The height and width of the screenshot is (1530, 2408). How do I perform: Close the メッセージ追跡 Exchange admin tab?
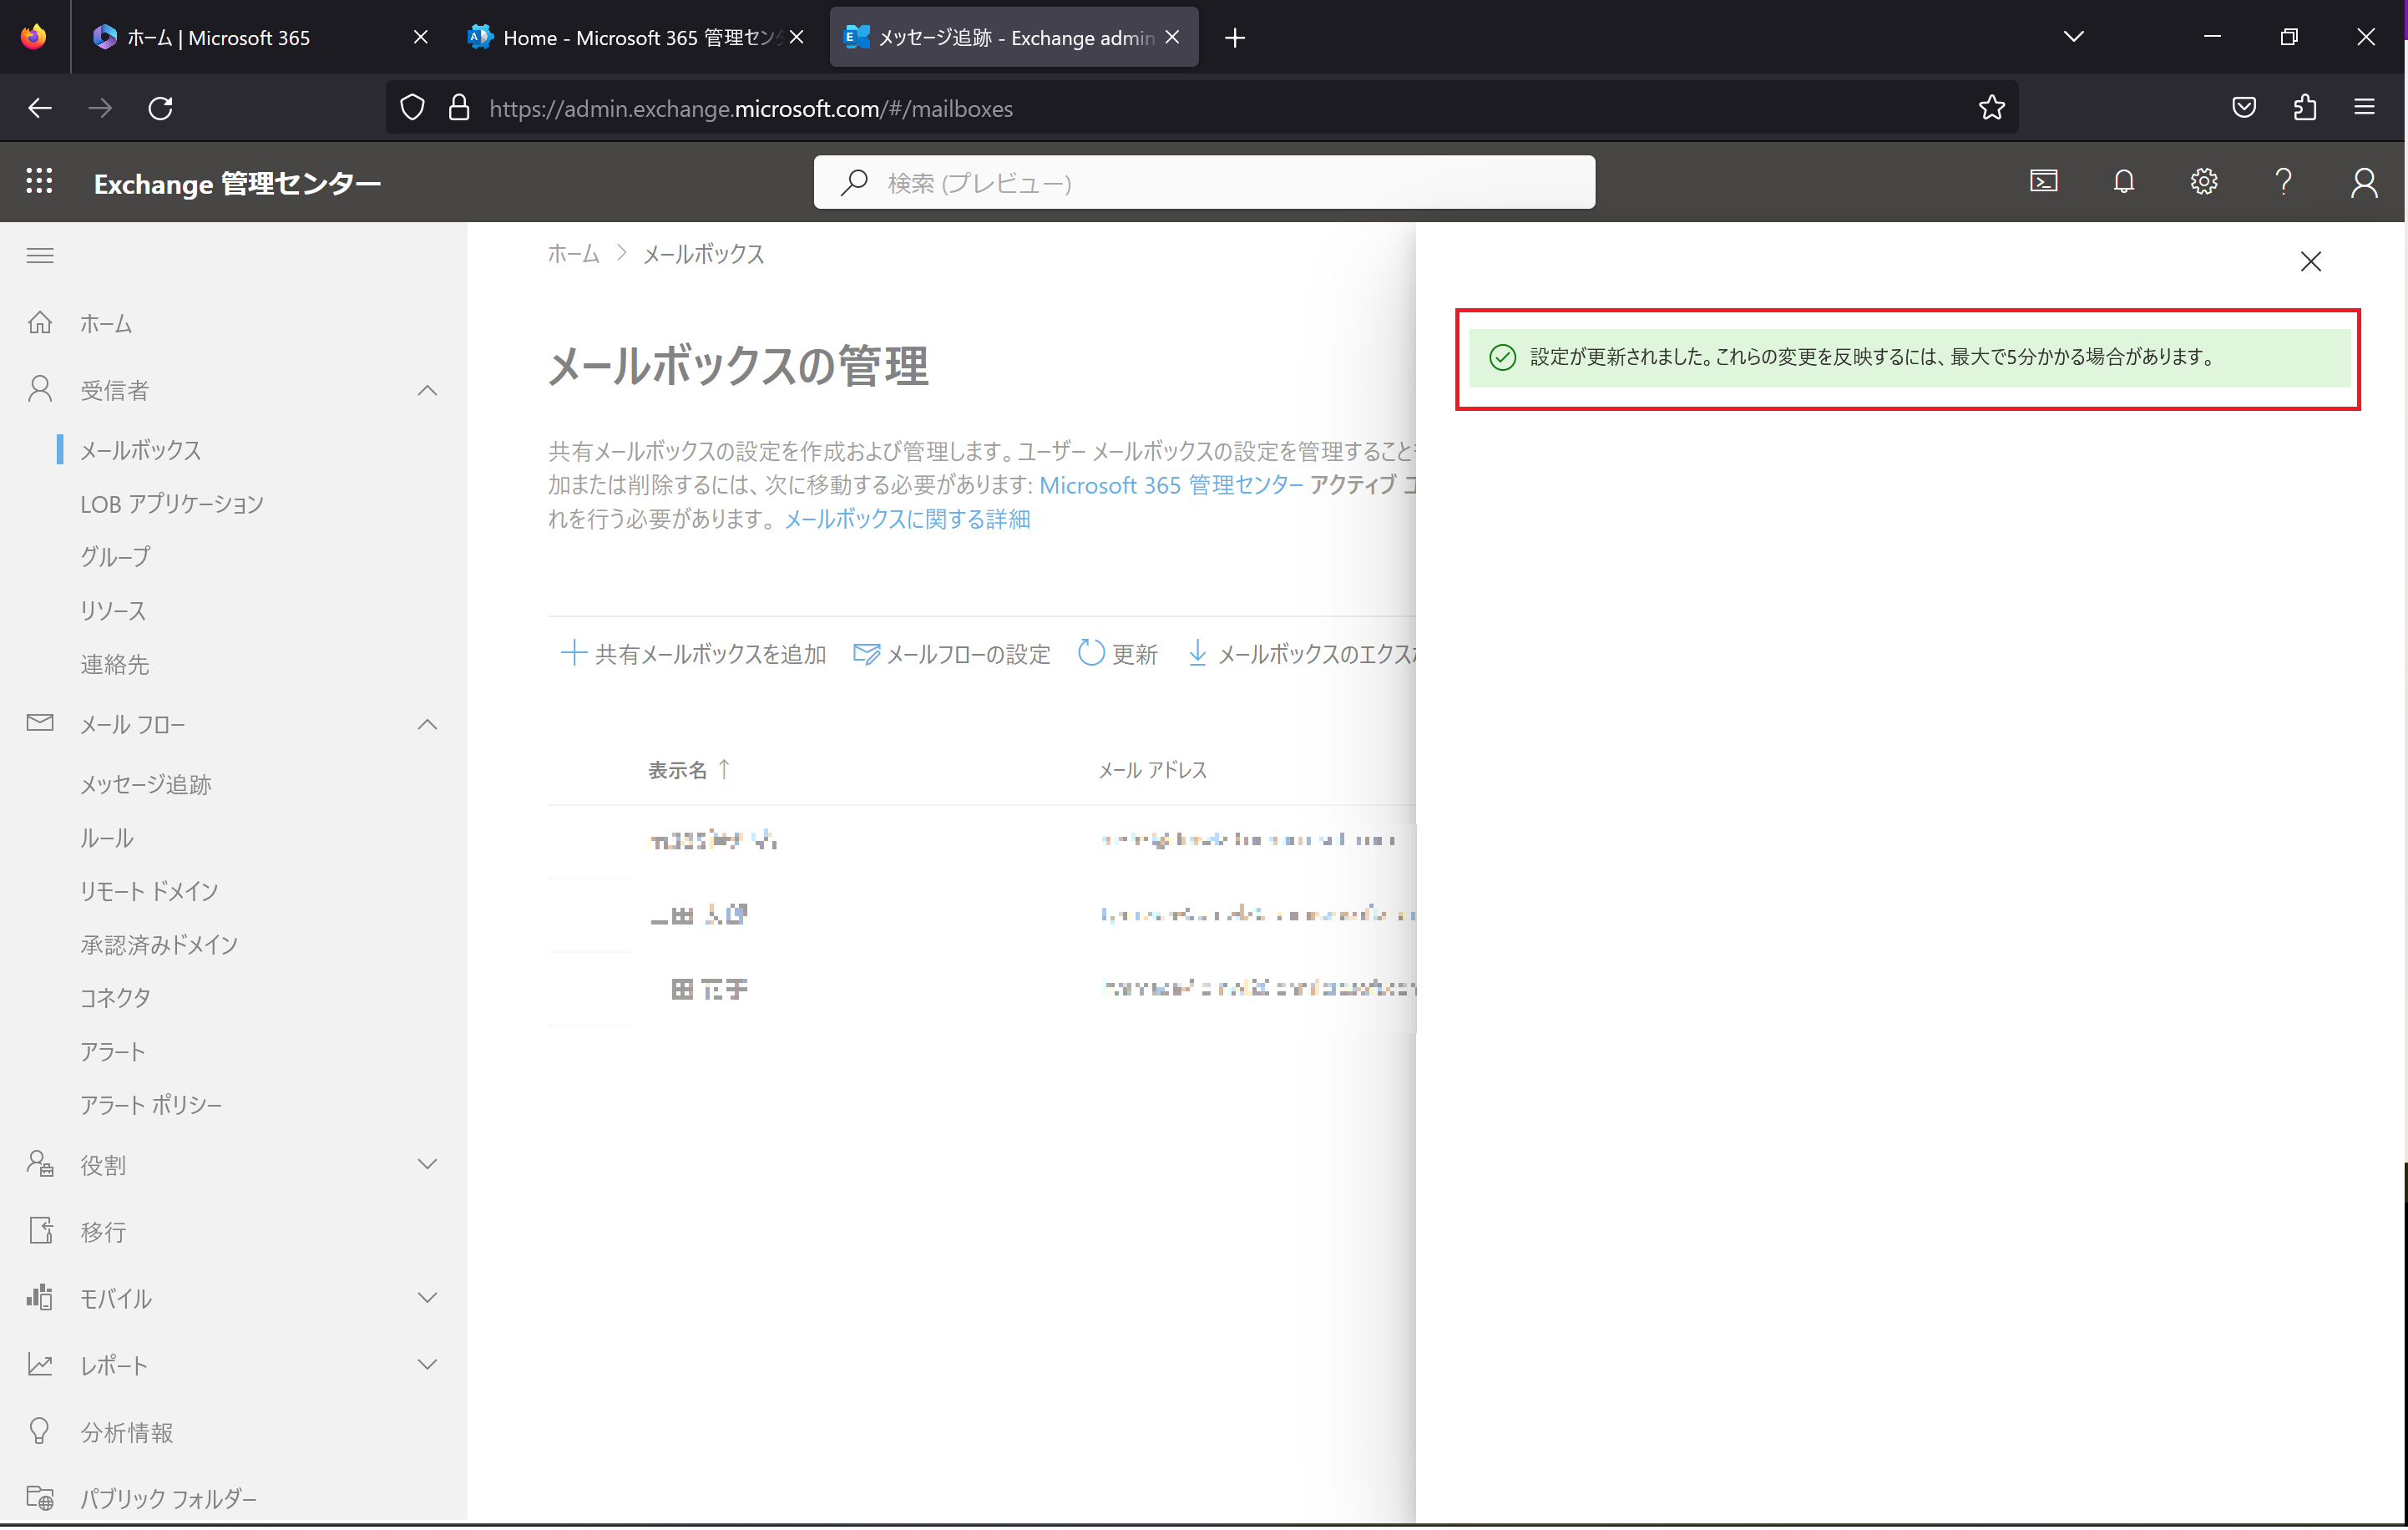click(x=1173, y=37)
